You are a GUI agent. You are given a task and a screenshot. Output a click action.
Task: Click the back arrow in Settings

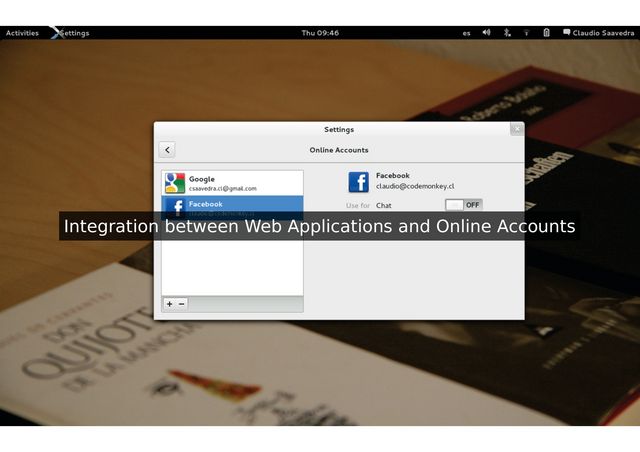pos(167,150)
